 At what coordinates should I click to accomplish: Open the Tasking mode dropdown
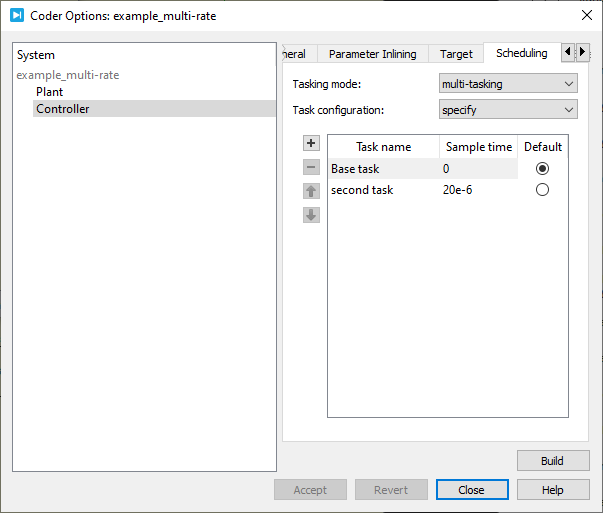pyautogui.click(x=508, y=84)
